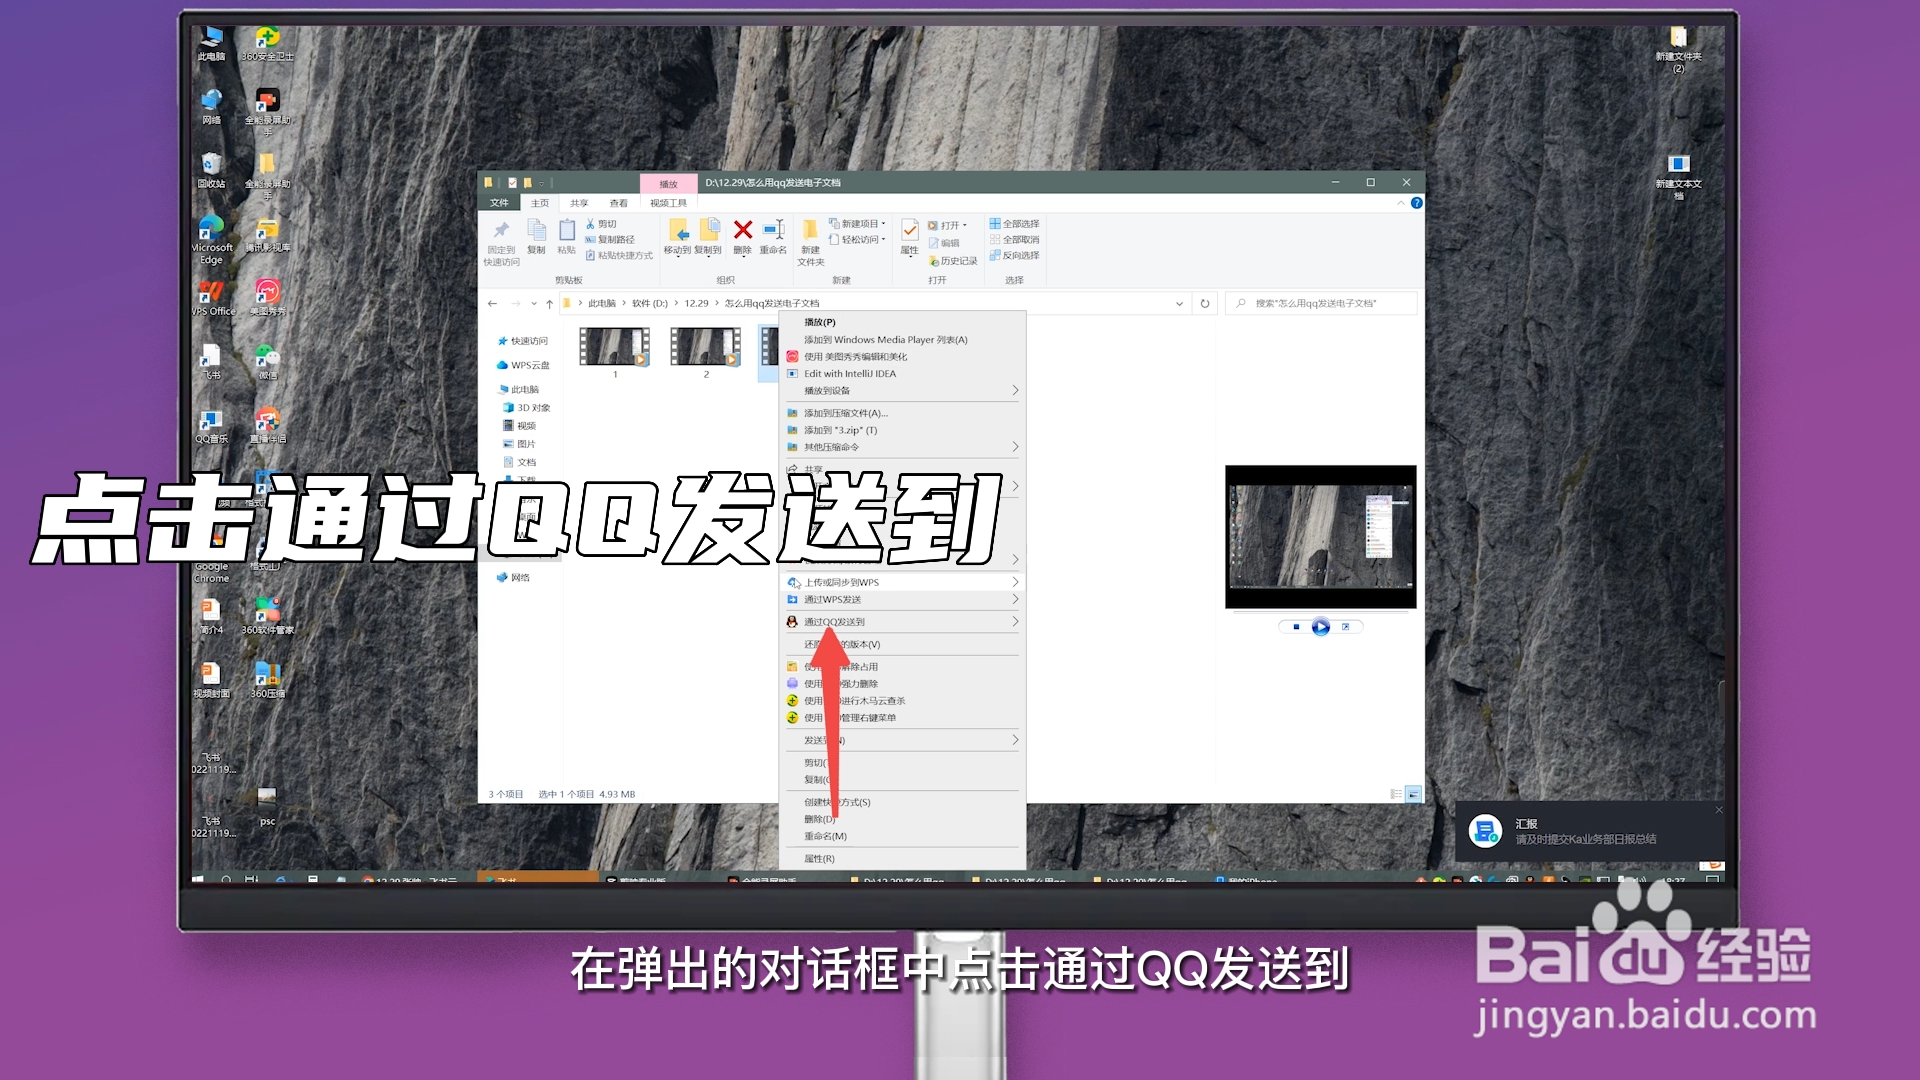This screenshot has height=1080, width=1920.
Task: Click 12.29 in the address breadcrumb
Action: coord(696,303)
